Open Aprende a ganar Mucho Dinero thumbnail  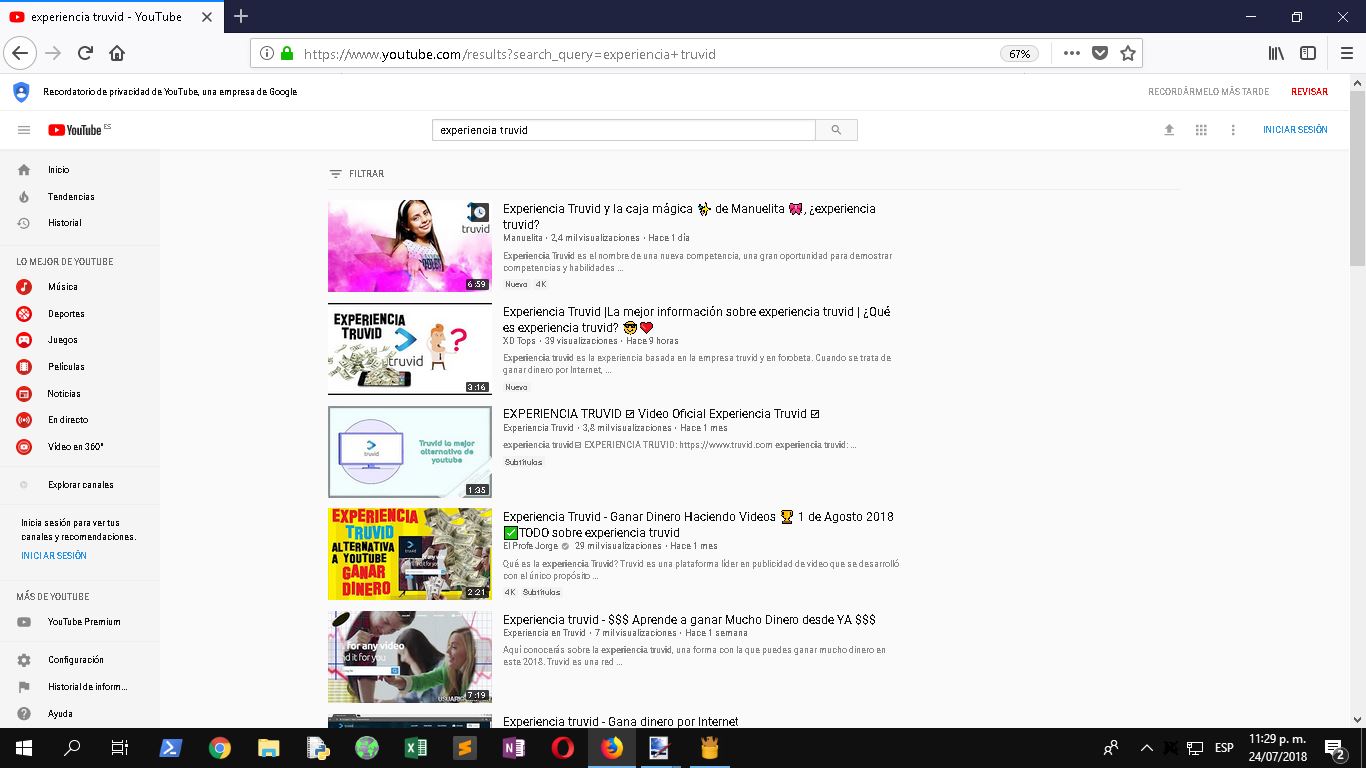pyautogui.click(x=410, y=657)
